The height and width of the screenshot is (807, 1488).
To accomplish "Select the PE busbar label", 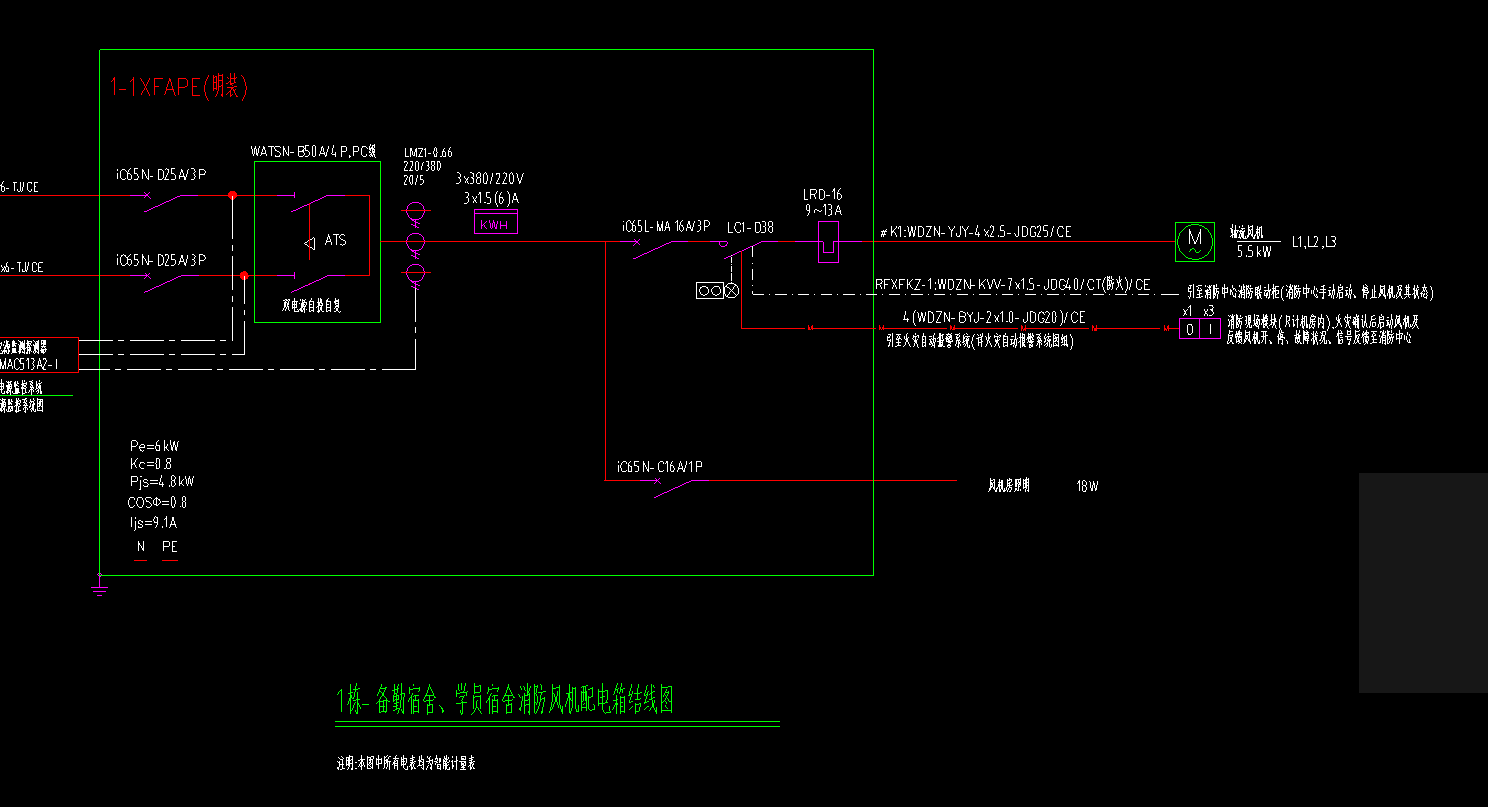I will point(170,547).
